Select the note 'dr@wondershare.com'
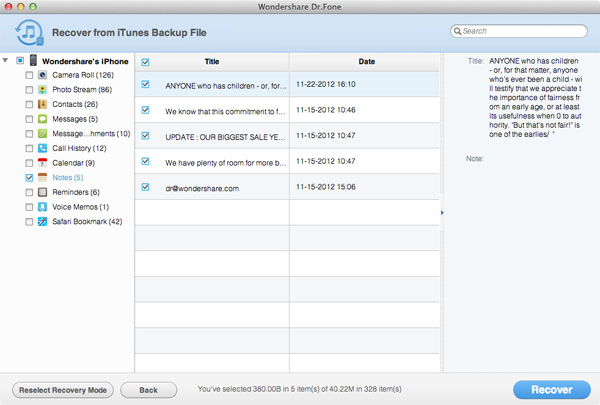Screen dimensions: 600x405 202,188
